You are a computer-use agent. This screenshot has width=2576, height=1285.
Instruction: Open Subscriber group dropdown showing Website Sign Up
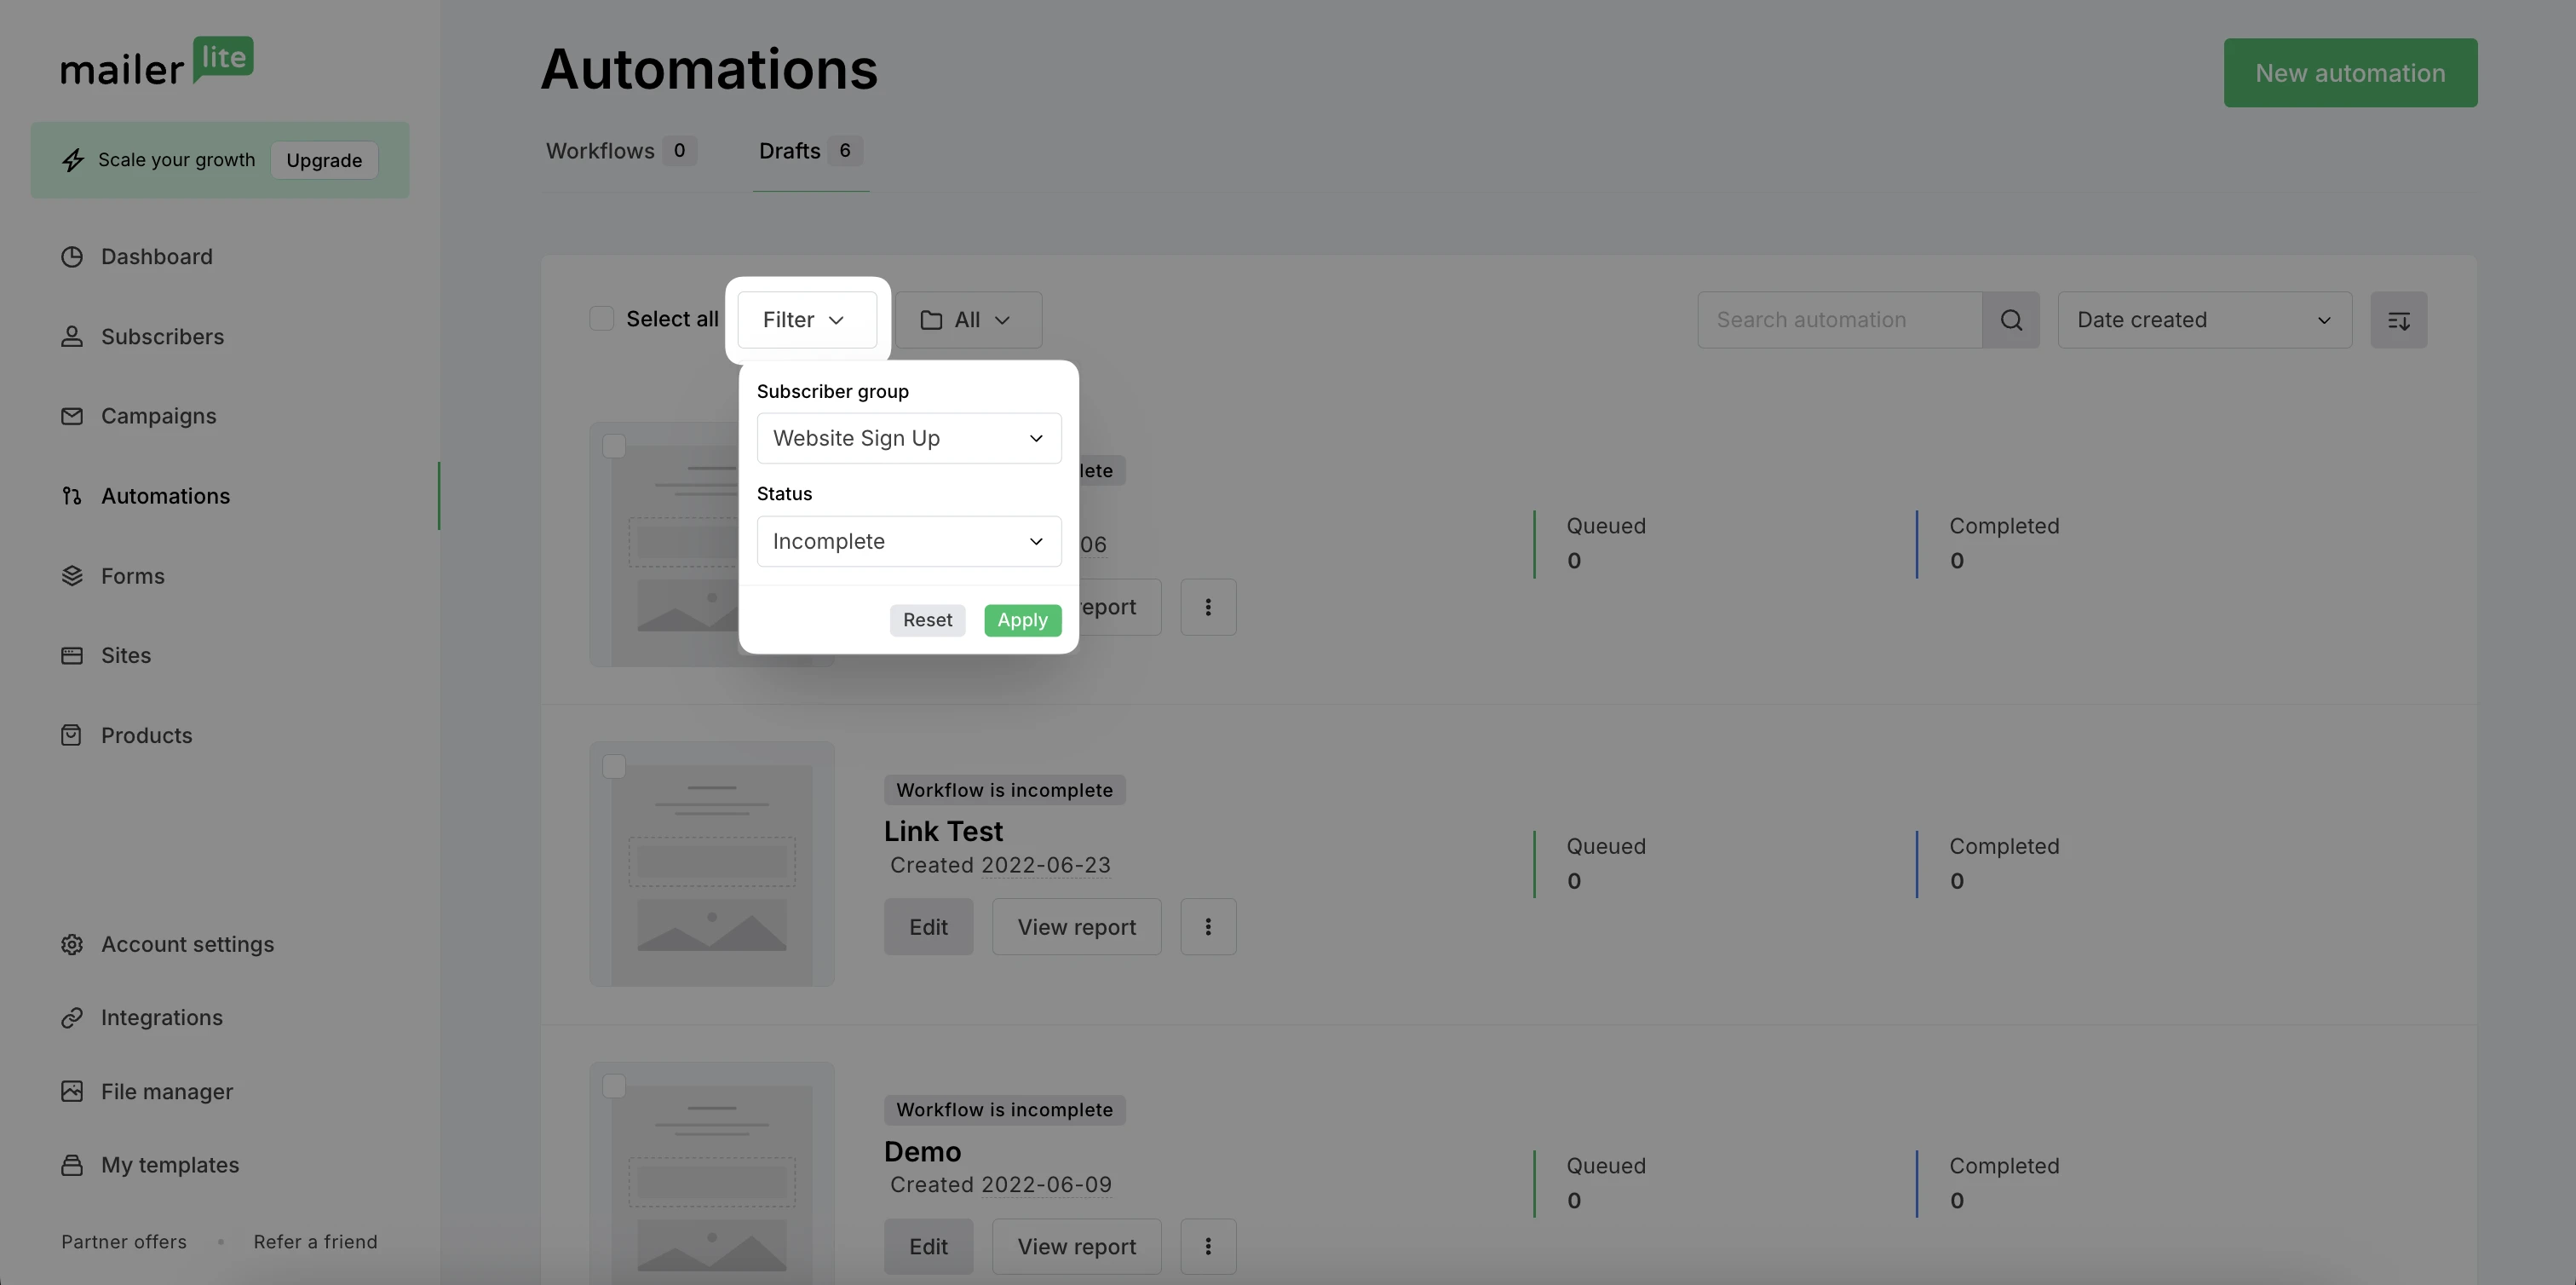[x=909, y=439]
